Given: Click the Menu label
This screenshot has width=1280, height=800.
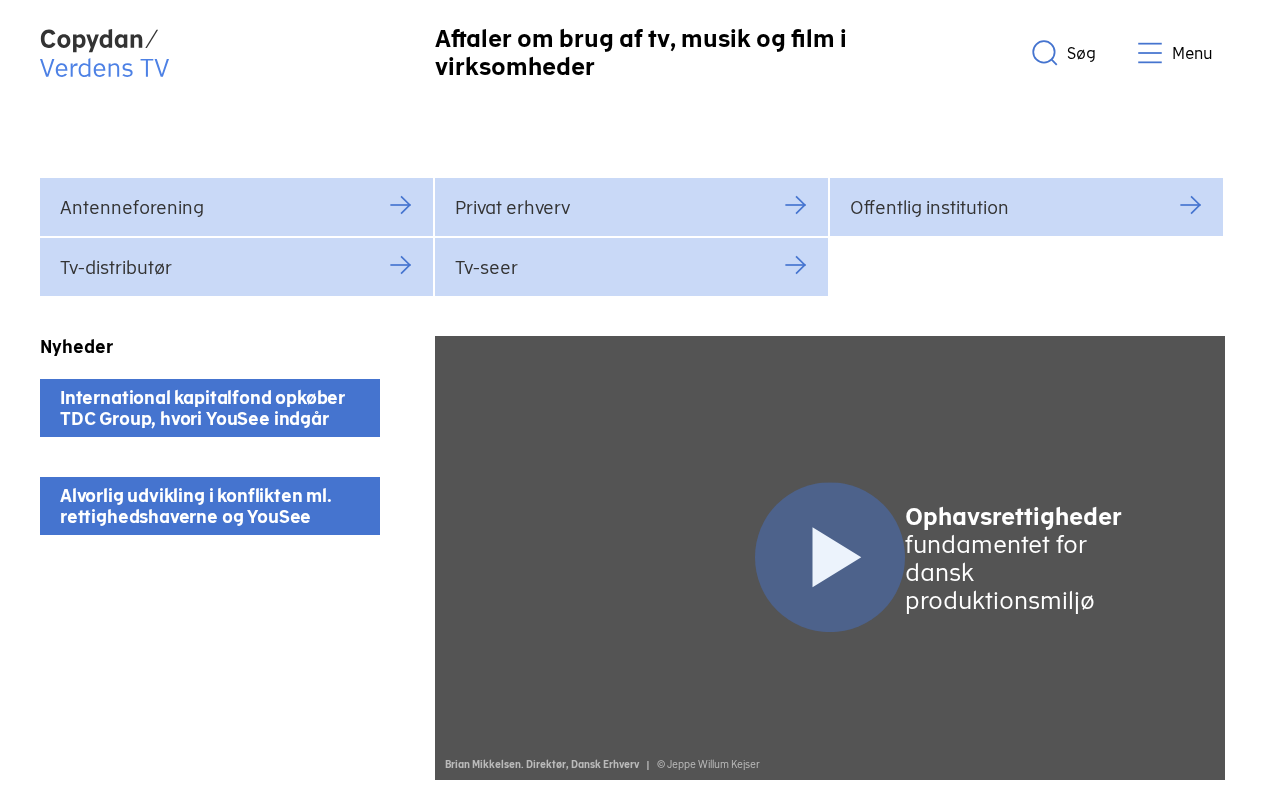Looking at the screenshot, I should [1192, 54].
